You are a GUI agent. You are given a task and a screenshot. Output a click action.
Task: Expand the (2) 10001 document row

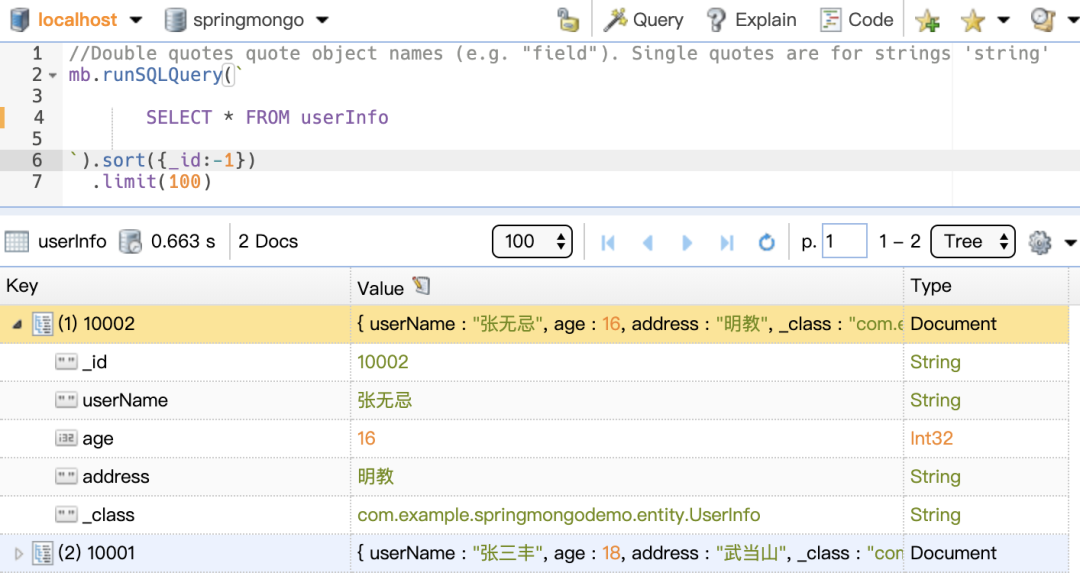pos(17,553)
